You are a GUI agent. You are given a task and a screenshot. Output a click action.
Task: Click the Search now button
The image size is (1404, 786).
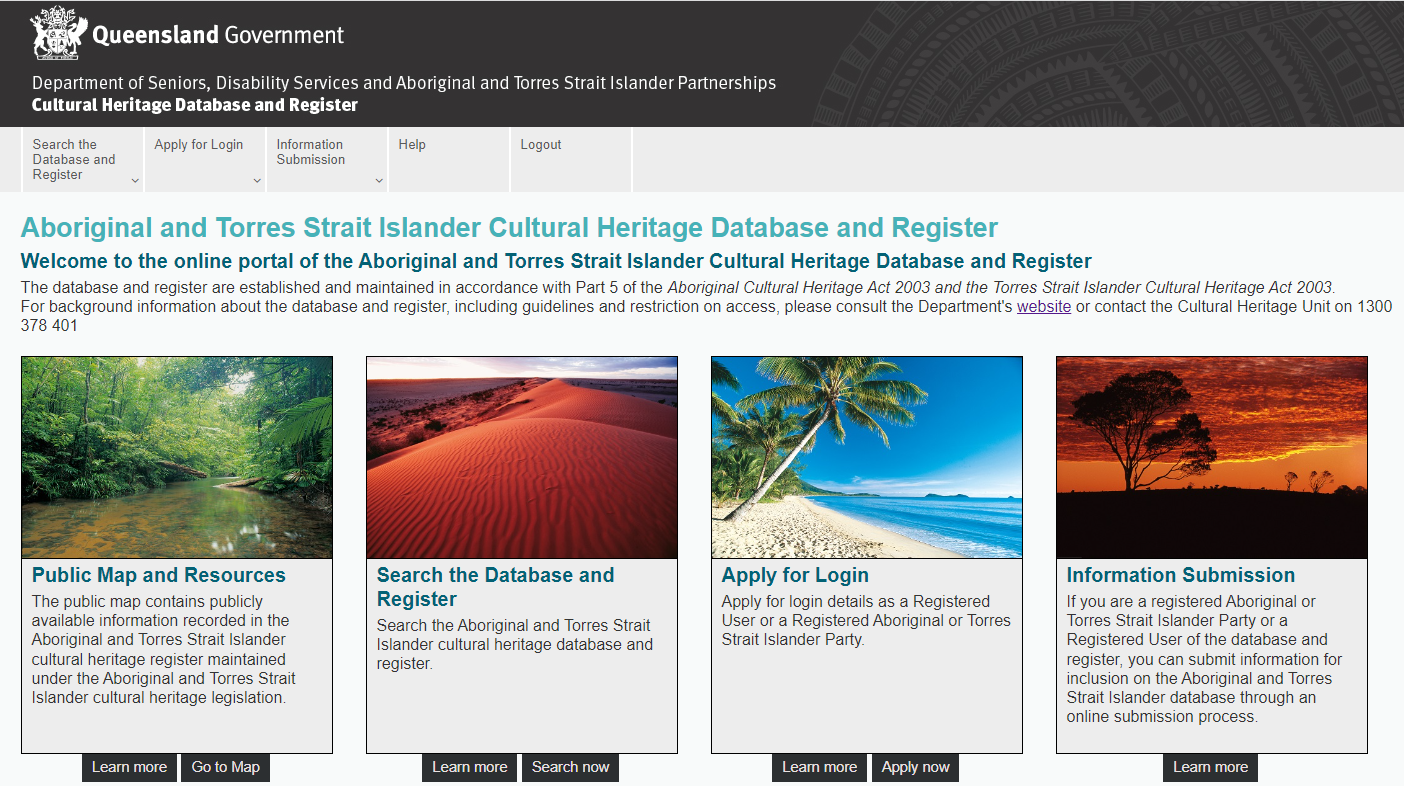(x=570, y=767)
